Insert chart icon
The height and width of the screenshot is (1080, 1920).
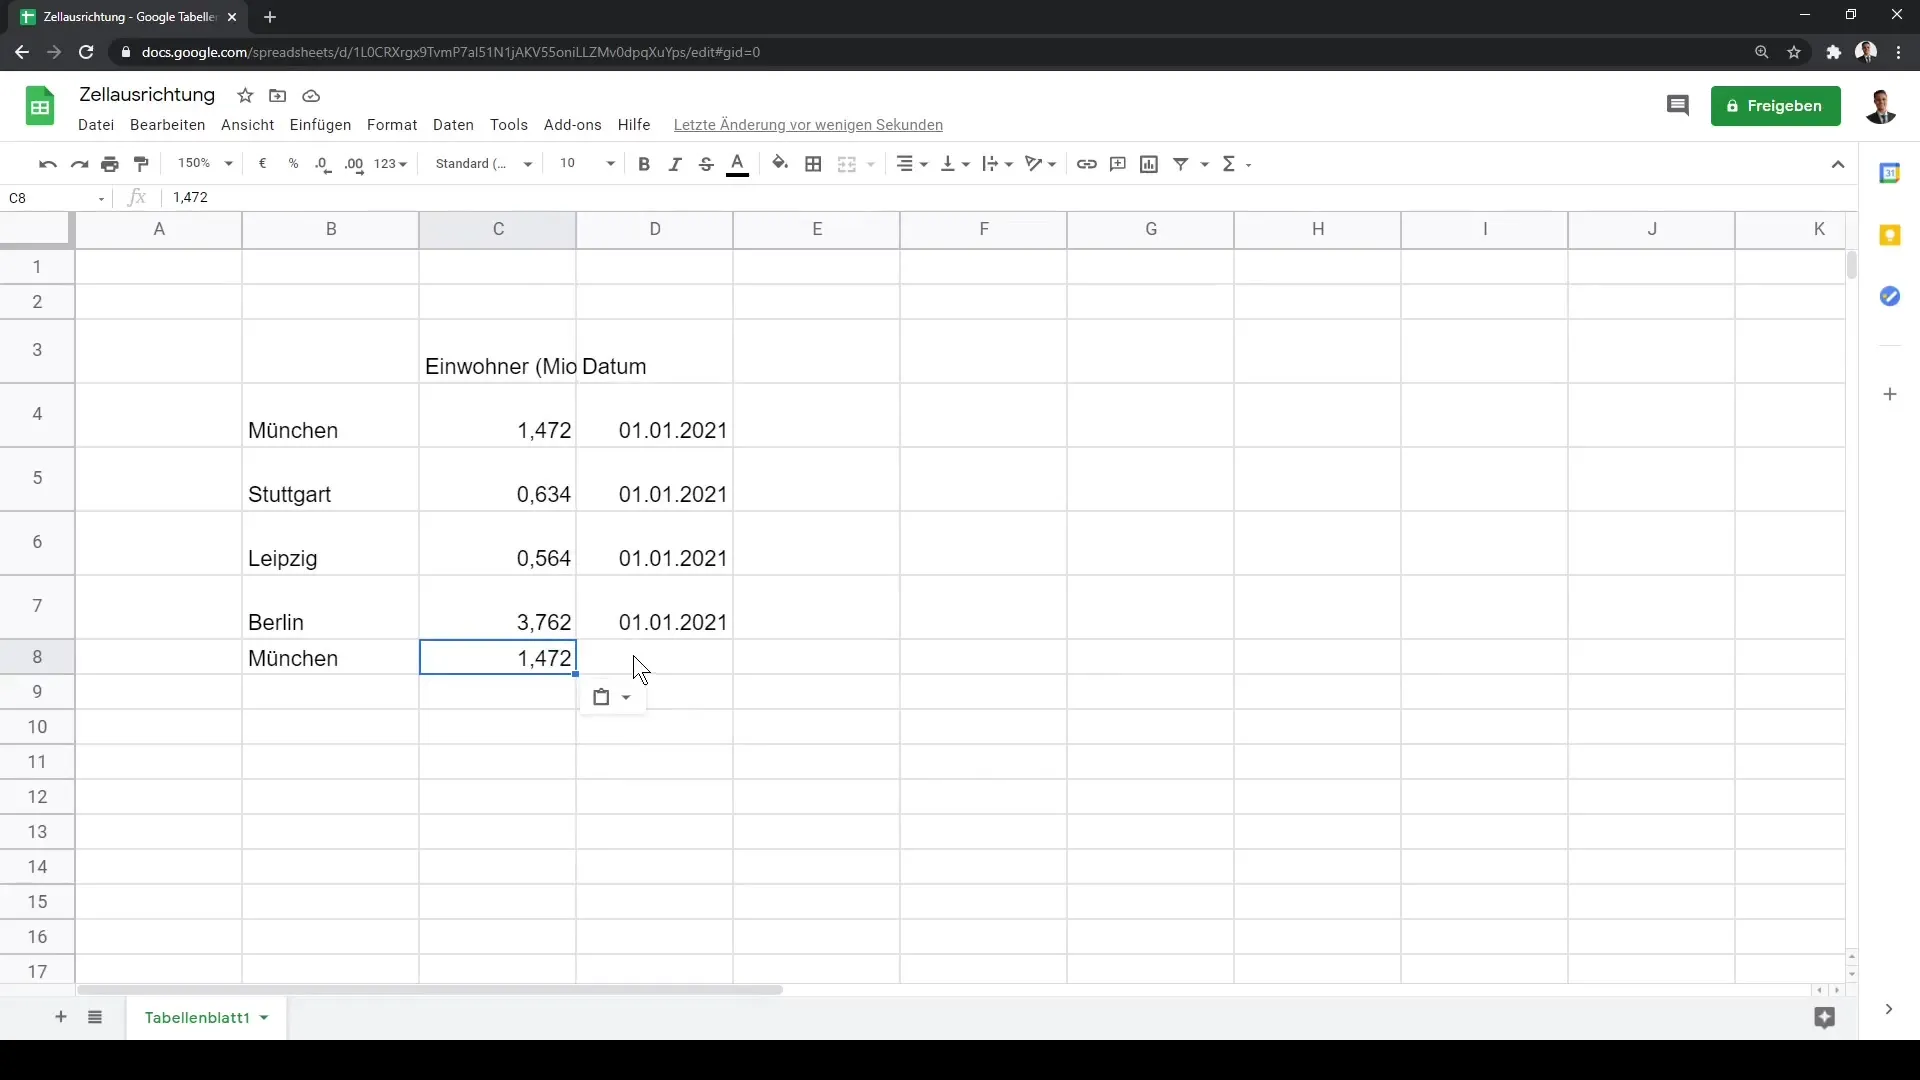click(x=1149, y=164)
